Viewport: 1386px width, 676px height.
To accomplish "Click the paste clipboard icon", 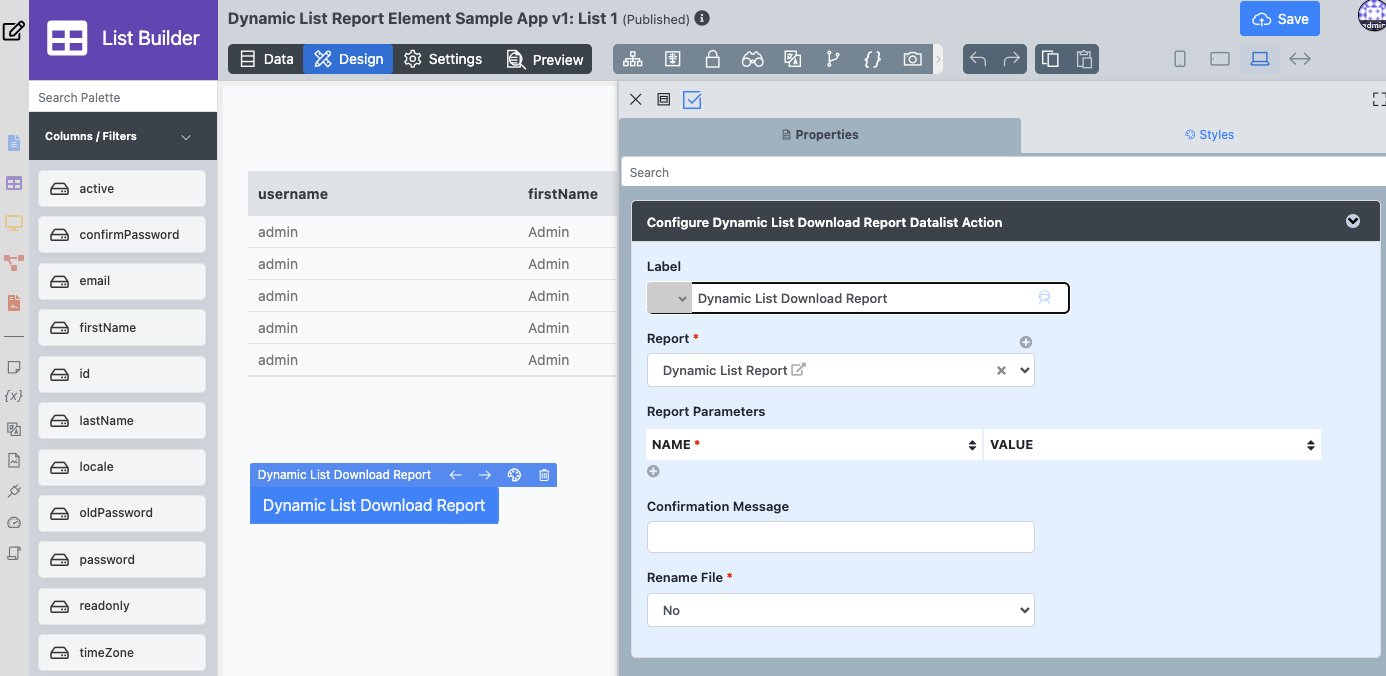I will click(1083, 59).
